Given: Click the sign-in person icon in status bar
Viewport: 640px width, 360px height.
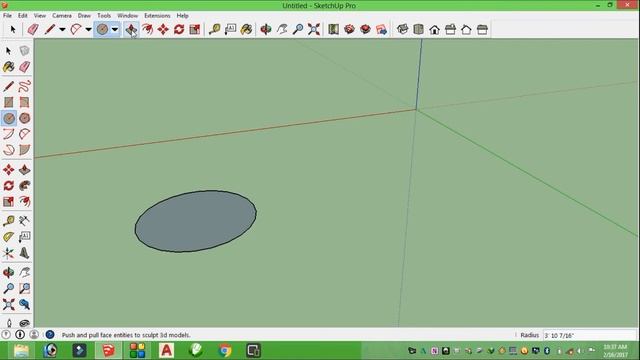Looking at the screenshot, I should click(x=34, y=335).
